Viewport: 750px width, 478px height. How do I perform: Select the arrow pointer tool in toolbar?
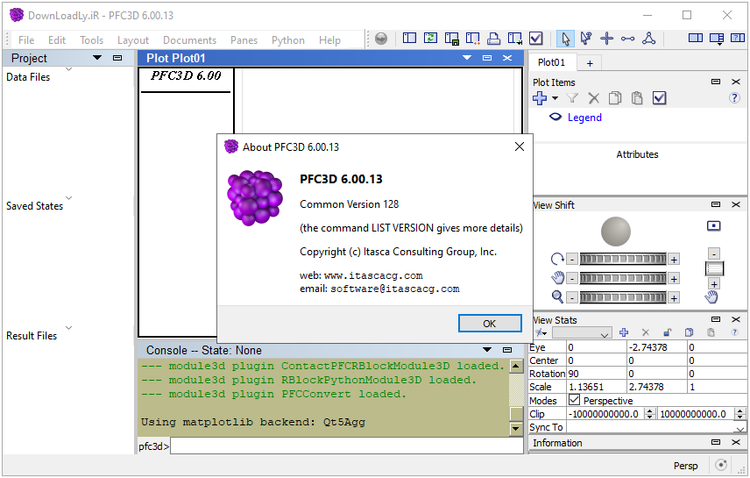coord(566,39)
